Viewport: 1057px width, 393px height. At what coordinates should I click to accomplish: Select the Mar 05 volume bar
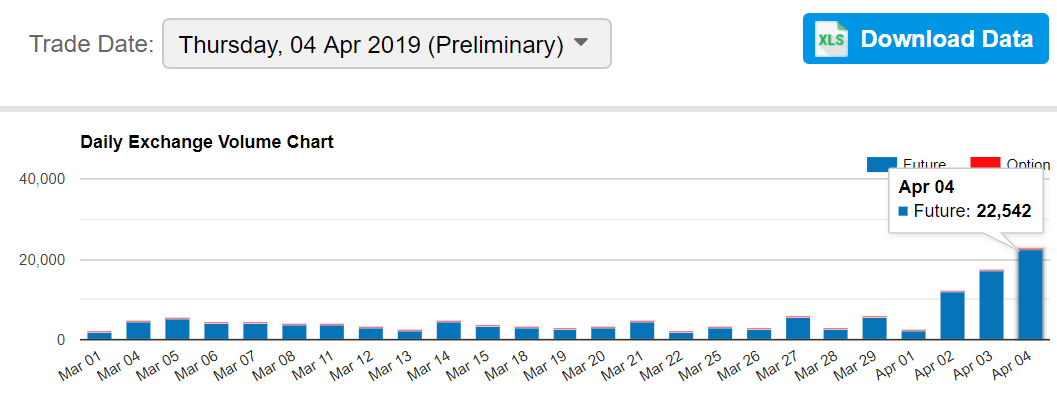pos(177,328)
